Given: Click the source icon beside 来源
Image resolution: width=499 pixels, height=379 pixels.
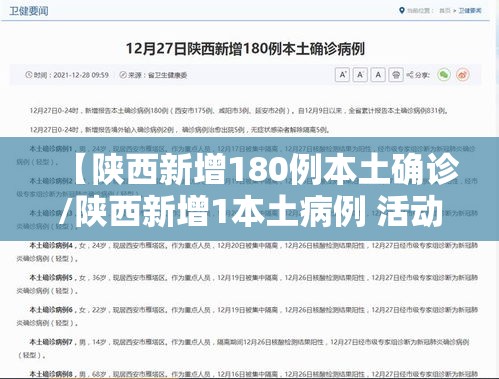Looking at the screenshot, I should point(123,75).
